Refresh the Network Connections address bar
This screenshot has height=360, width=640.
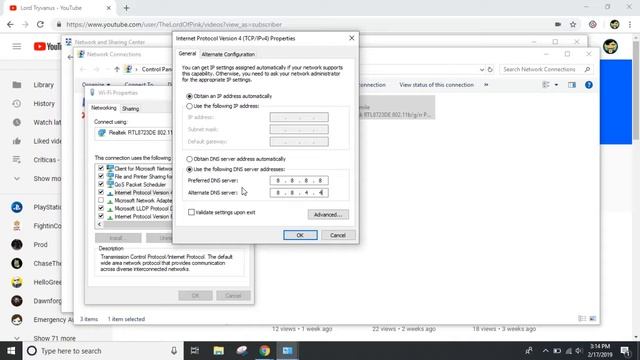pos(490,69)
